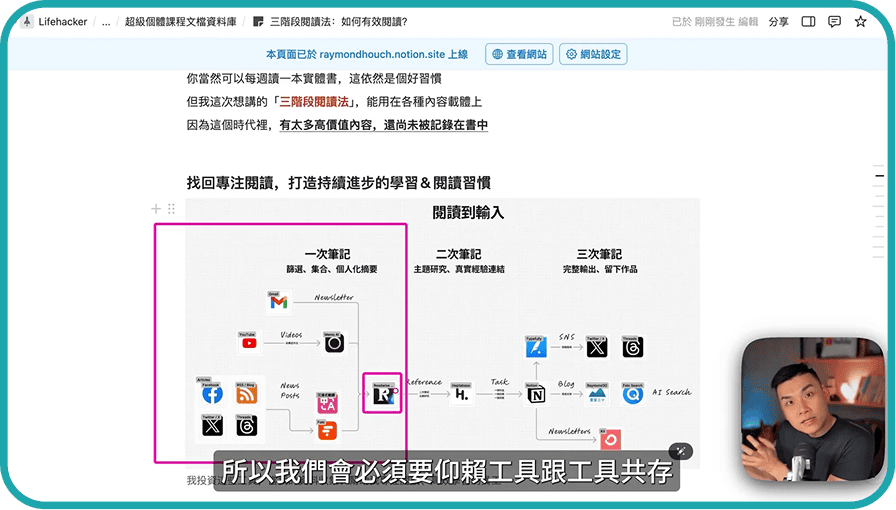The height and width of the screenshot is (510, 896).
Task: Click the Memo AI camera-lens icon next to Videos
Action: (334, 342)
